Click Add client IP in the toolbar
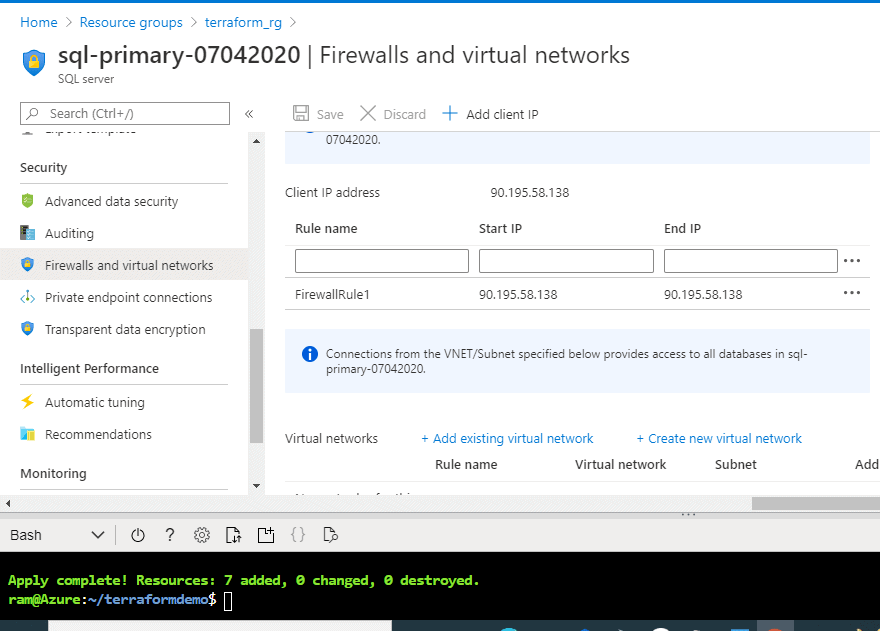Screen dimensions: 880x631 (491, 114)
